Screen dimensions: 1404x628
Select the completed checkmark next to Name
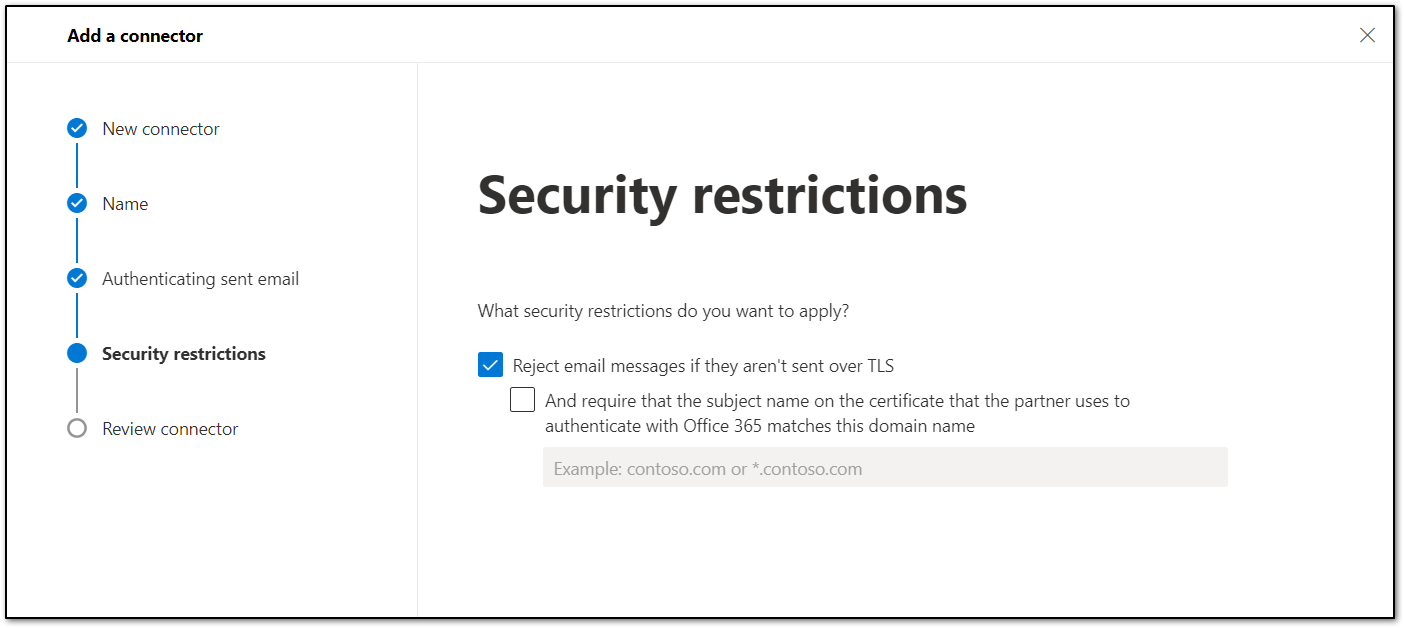click(77, 203)
